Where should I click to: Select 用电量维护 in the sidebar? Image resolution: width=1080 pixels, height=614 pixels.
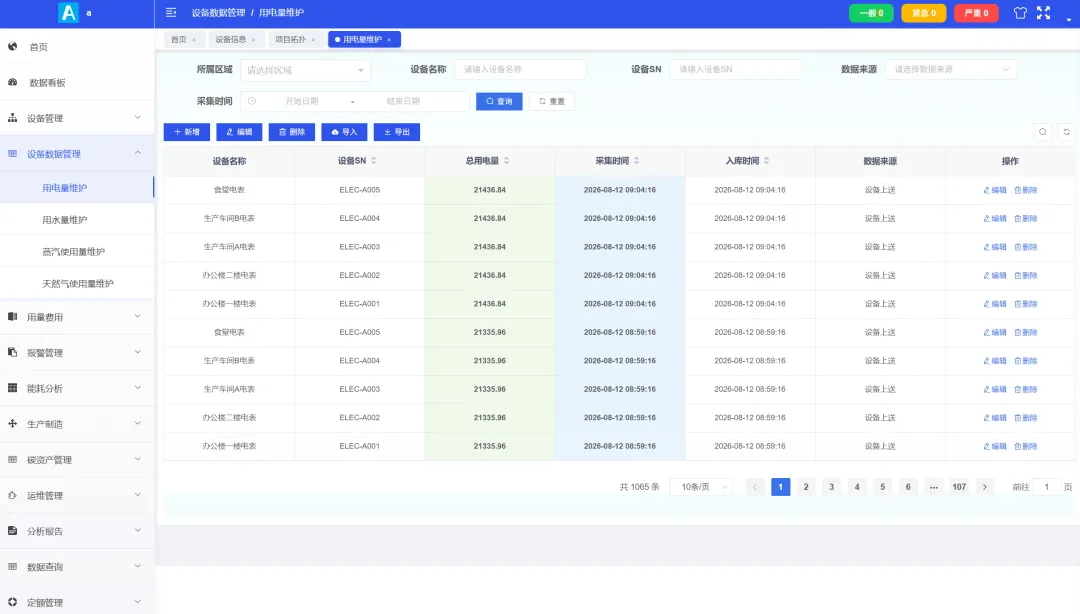tap(77, 187)
